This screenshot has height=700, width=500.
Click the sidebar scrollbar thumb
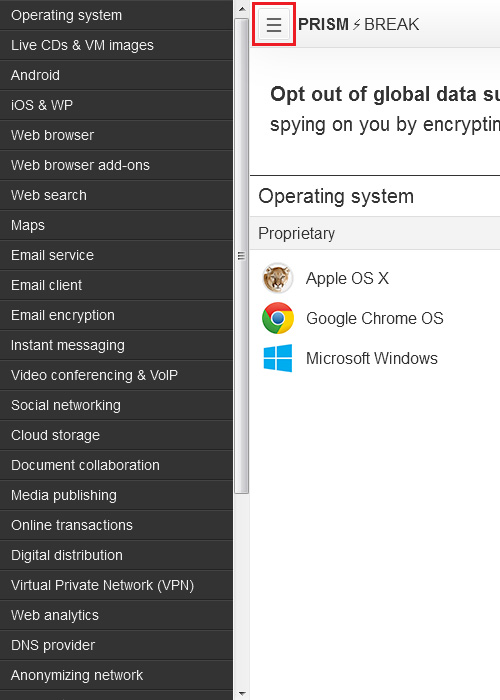click(x=242, y=256)
